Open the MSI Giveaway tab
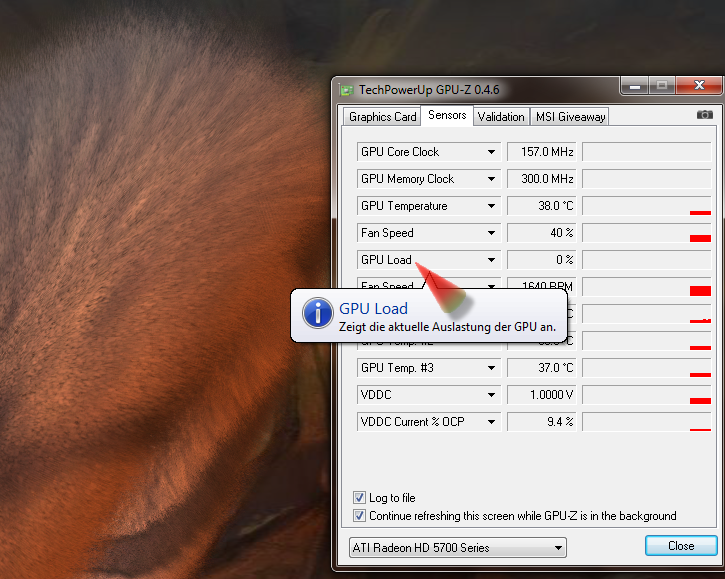Screen dimensions: 725x579 tap(570, 117)
